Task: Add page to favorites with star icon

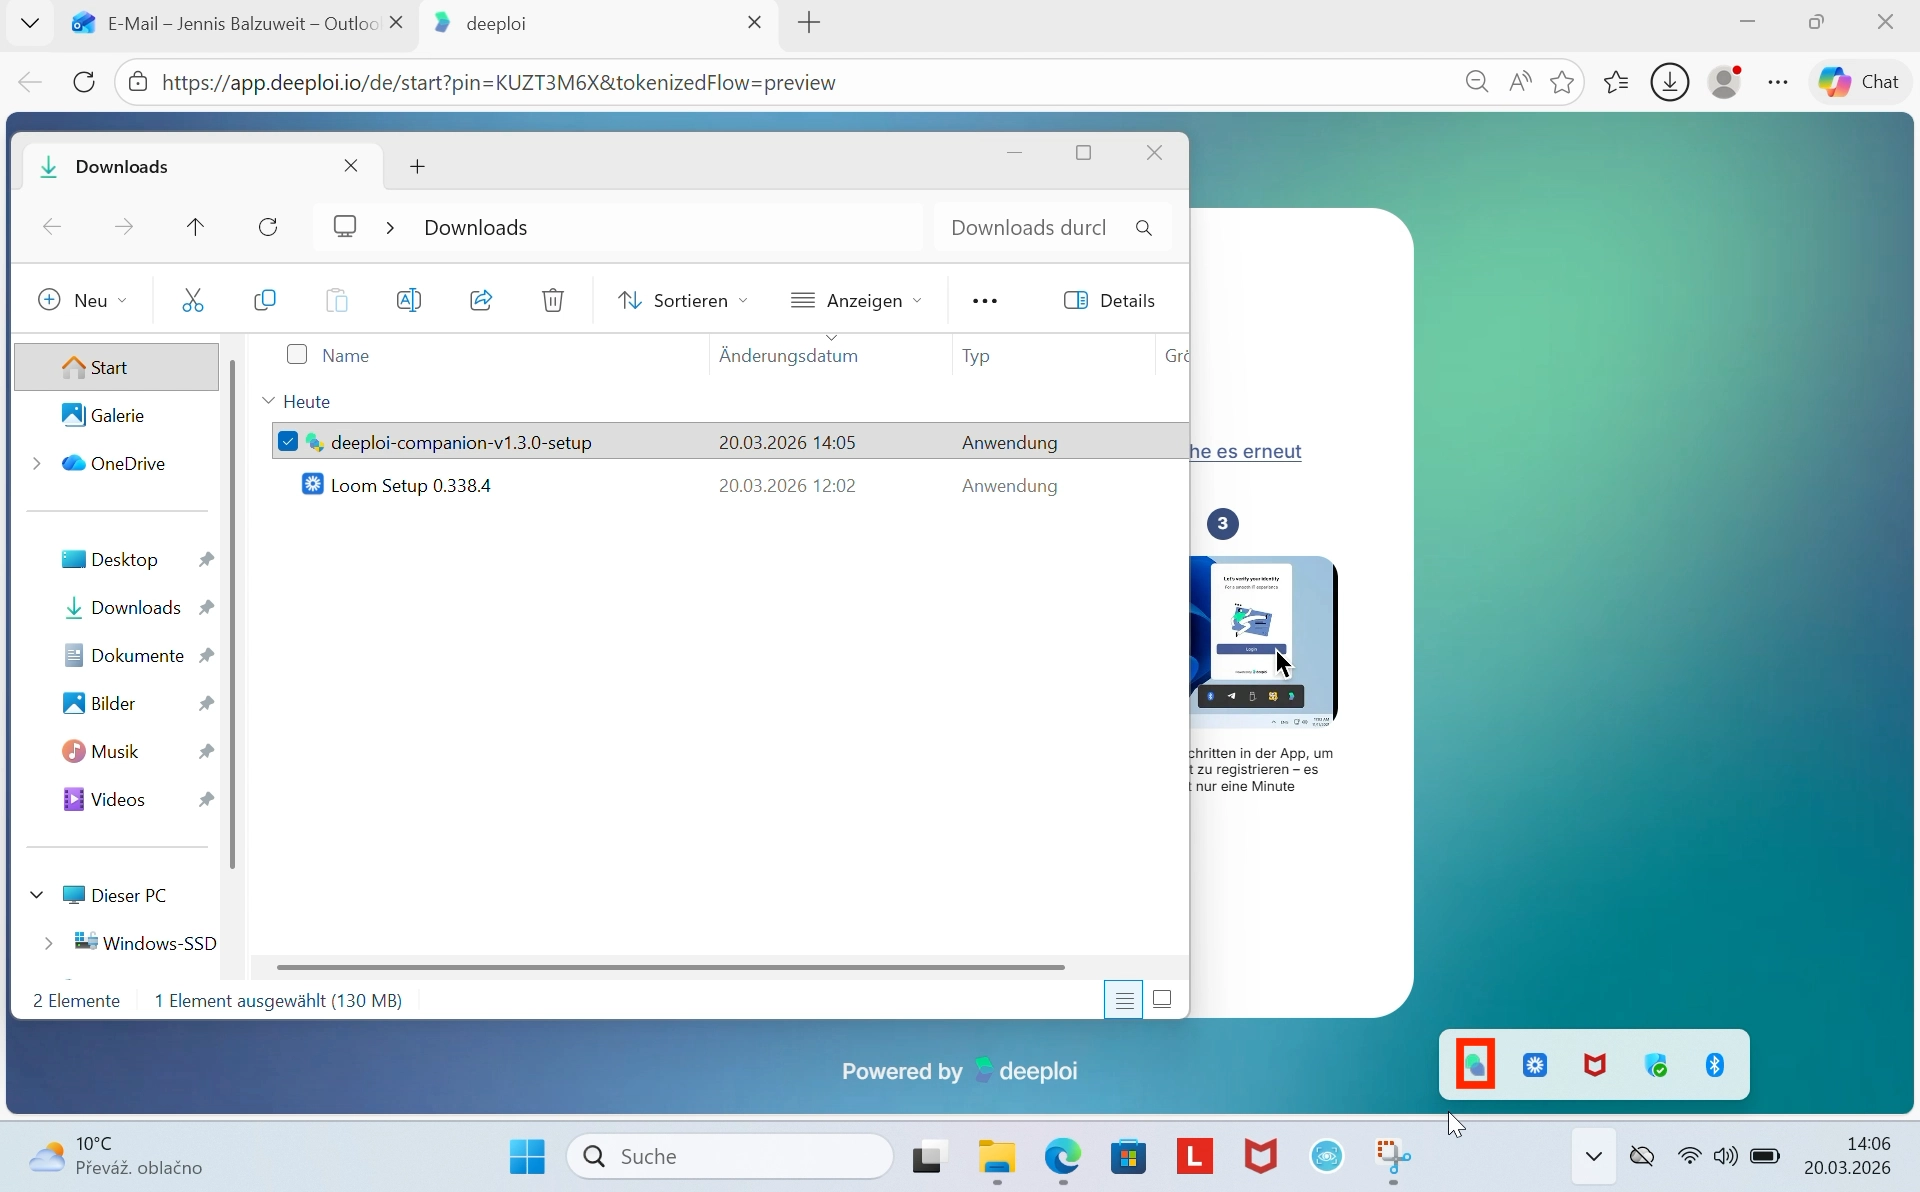Action: click(1563, 82)
